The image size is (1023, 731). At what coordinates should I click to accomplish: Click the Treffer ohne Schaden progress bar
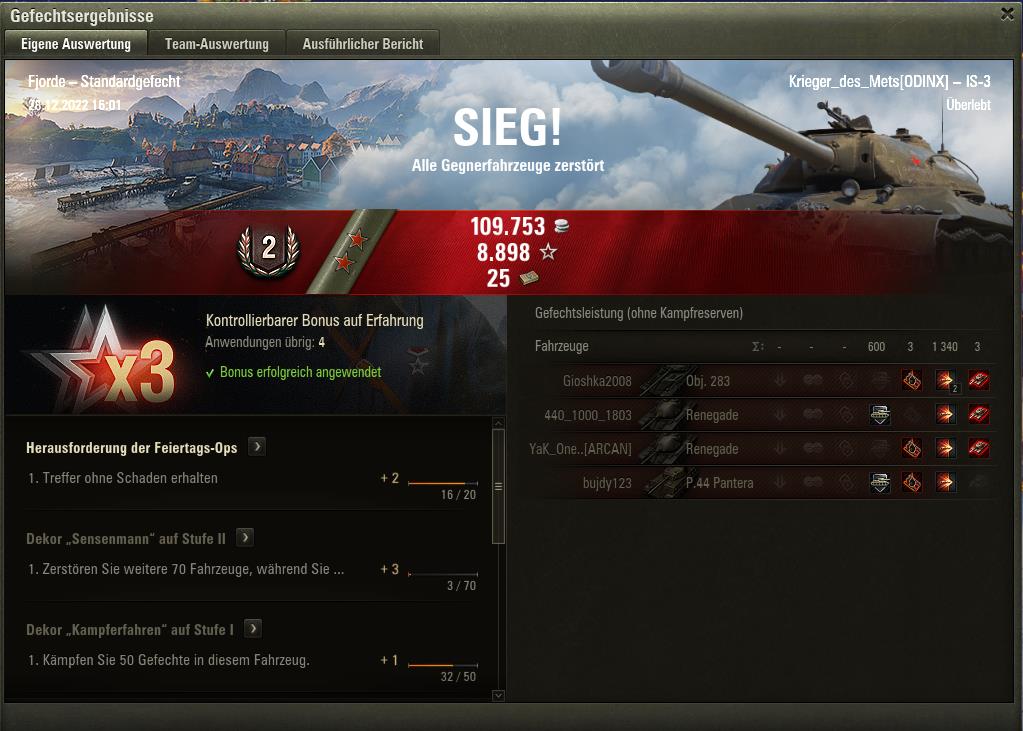click(x=443, y=484)
